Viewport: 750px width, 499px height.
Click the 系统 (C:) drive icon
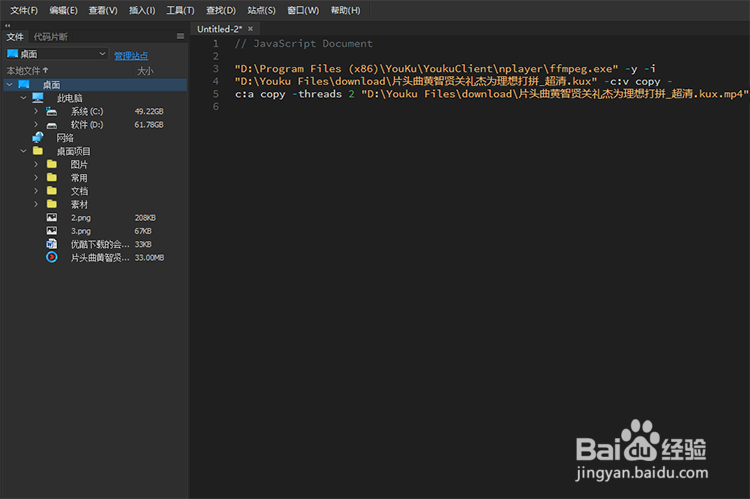pos(51,111)
